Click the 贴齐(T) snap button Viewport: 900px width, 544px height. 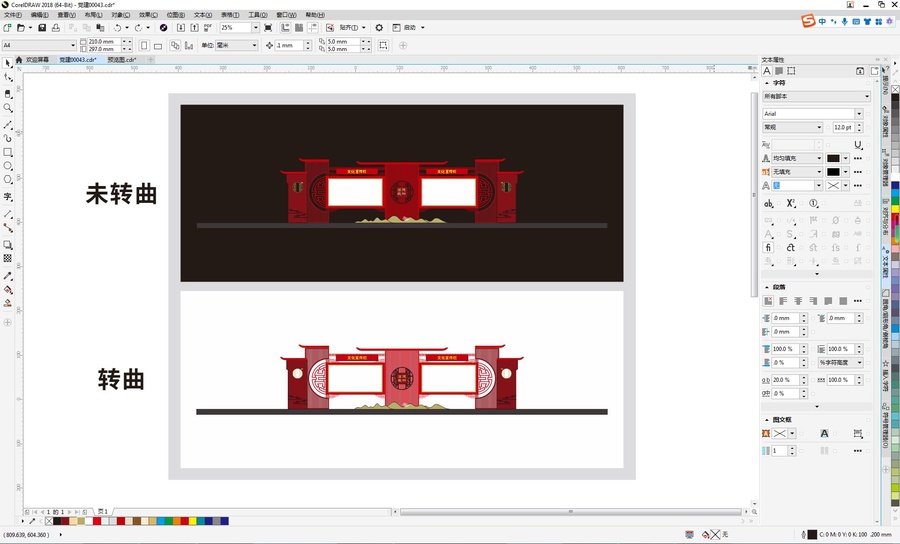click(x=348, y=28)
